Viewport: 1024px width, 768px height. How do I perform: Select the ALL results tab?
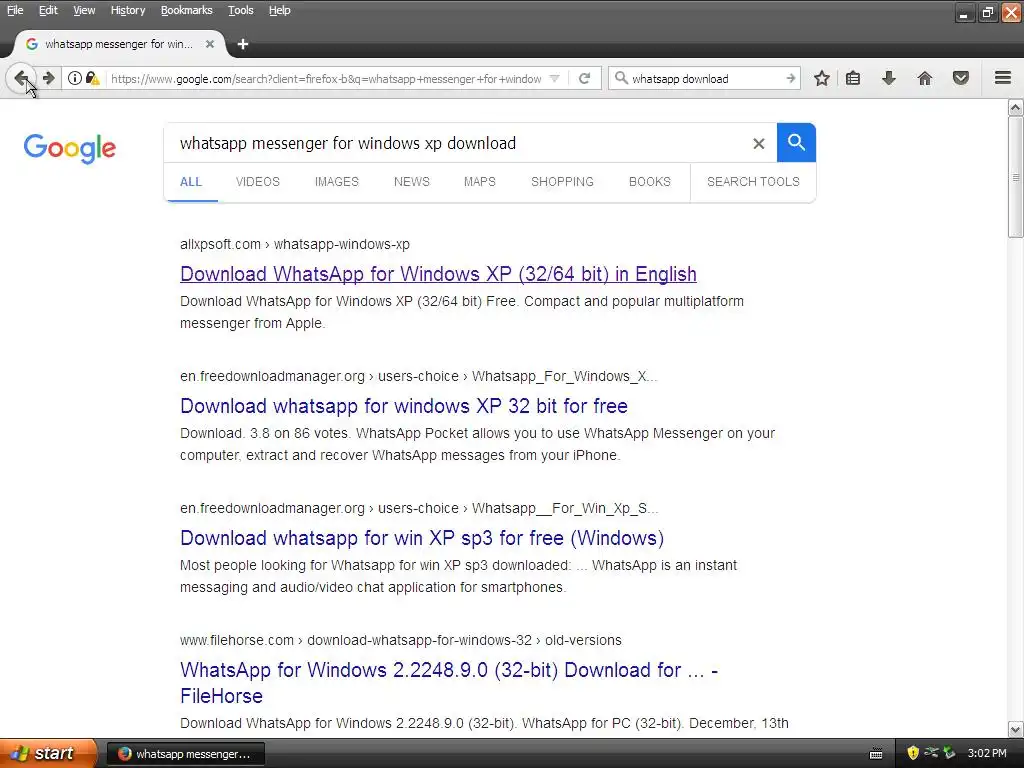[191, 182]
